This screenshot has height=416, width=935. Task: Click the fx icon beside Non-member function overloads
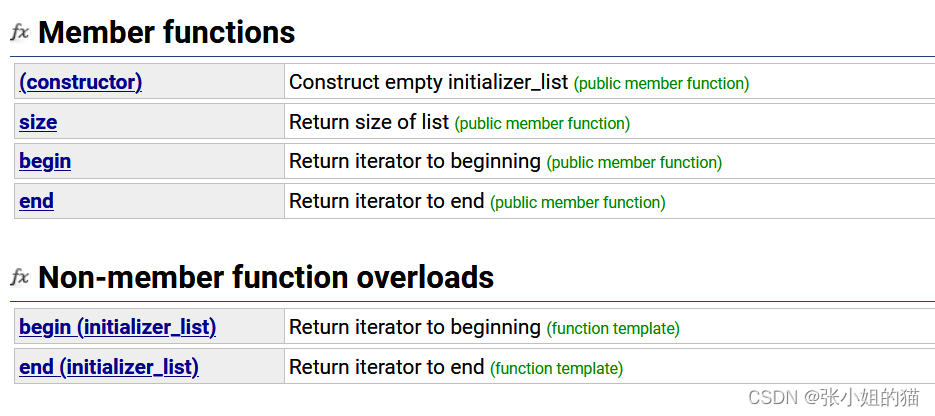pyautogui.click(x=20, y=277)
